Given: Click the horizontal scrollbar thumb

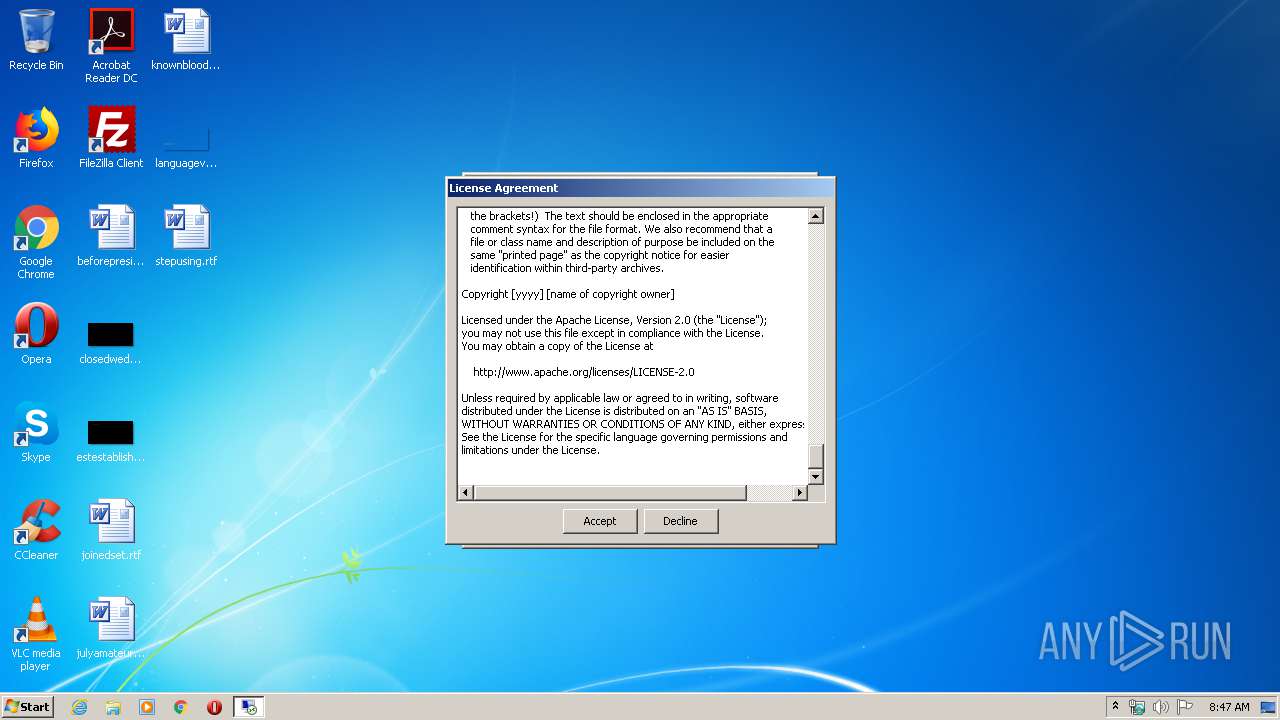Looking at the screenshot, I should pyautogui.click(x=610, y=493).
